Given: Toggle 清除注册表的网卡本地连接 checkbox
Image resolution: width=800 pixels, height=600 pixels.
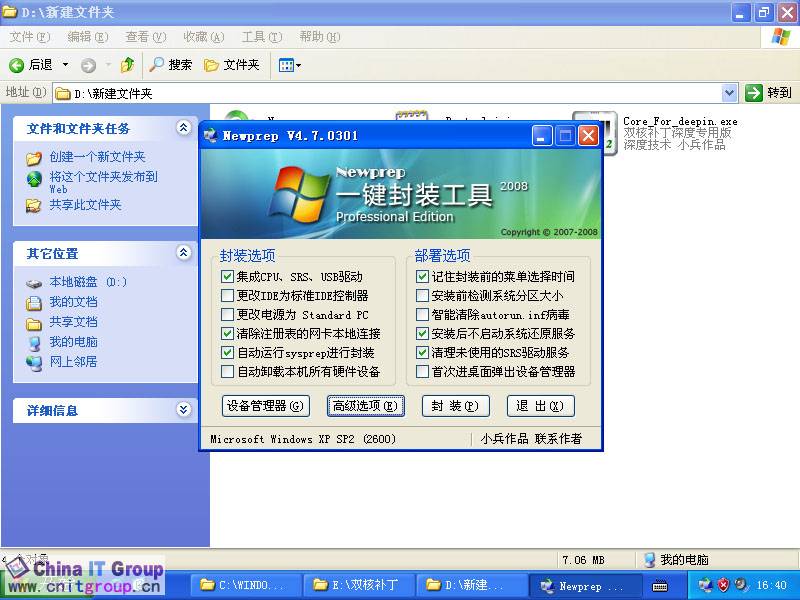Looking at the screenshot, I should (227, 334).
